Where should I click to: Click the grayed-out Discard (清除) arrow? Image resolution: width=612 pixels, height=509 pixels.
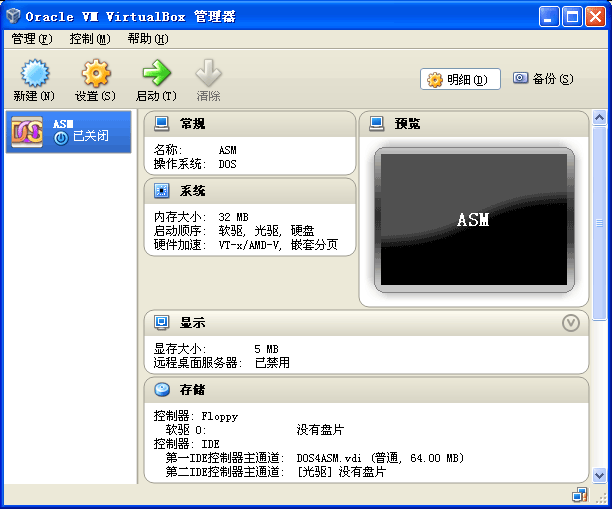(x=208, y=73)
